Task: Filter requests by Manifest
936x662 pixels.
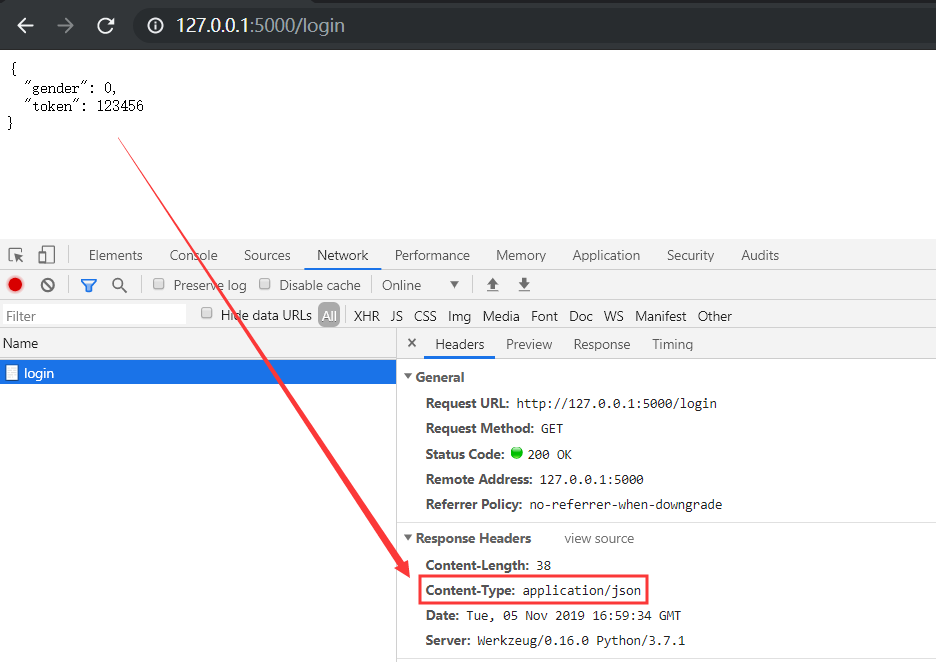Action: tap(660, 316)
